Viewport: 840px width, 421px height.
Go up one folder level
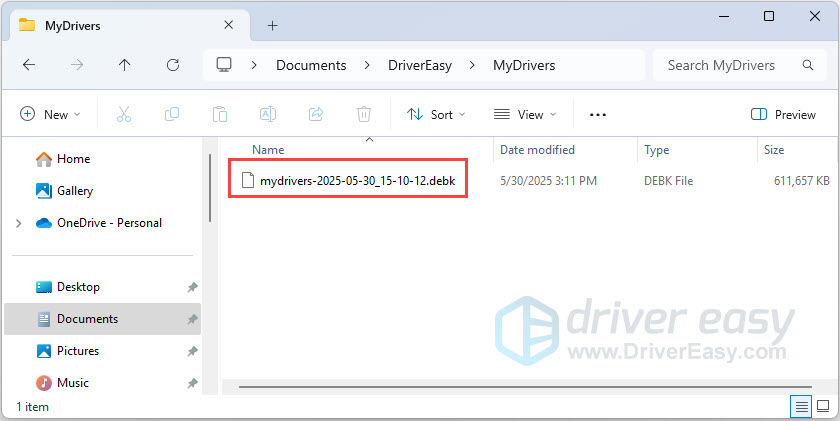[x=124, y=65]
